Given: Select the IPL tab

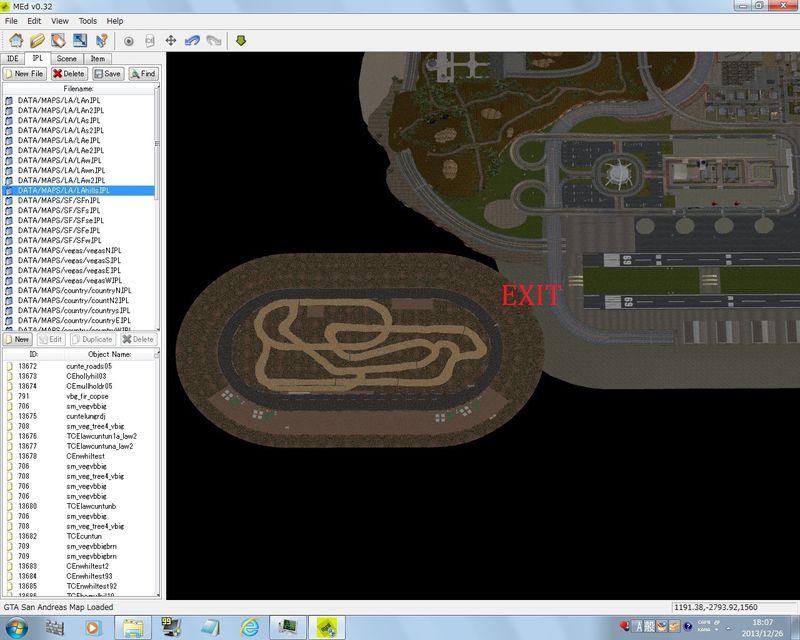Looking at the screenshot, I should point(38,58).
